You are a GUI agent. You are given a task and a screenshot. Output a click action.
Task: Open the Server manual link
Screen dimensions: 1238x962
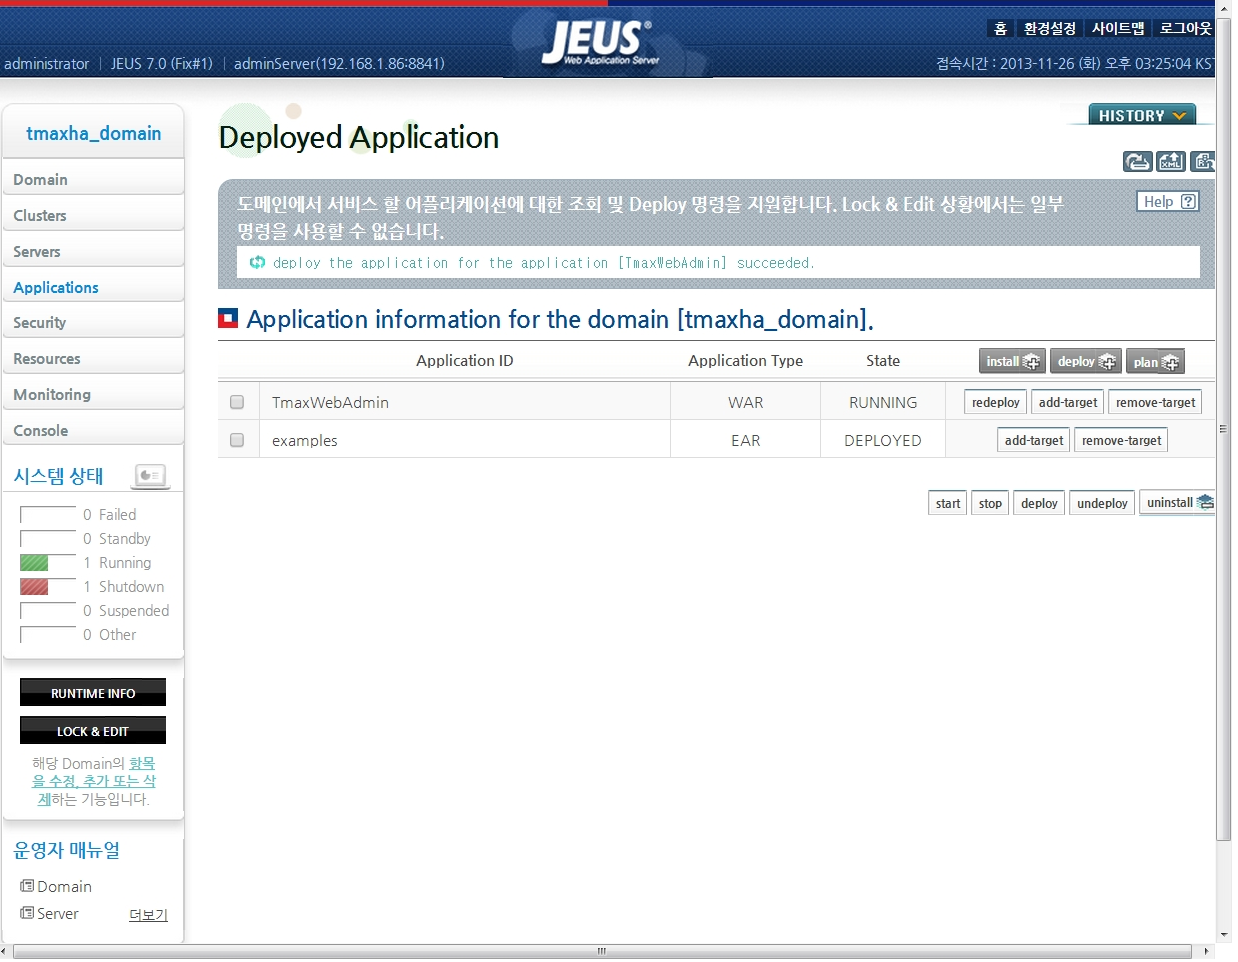pyautogui.click(x=57, y=913)
